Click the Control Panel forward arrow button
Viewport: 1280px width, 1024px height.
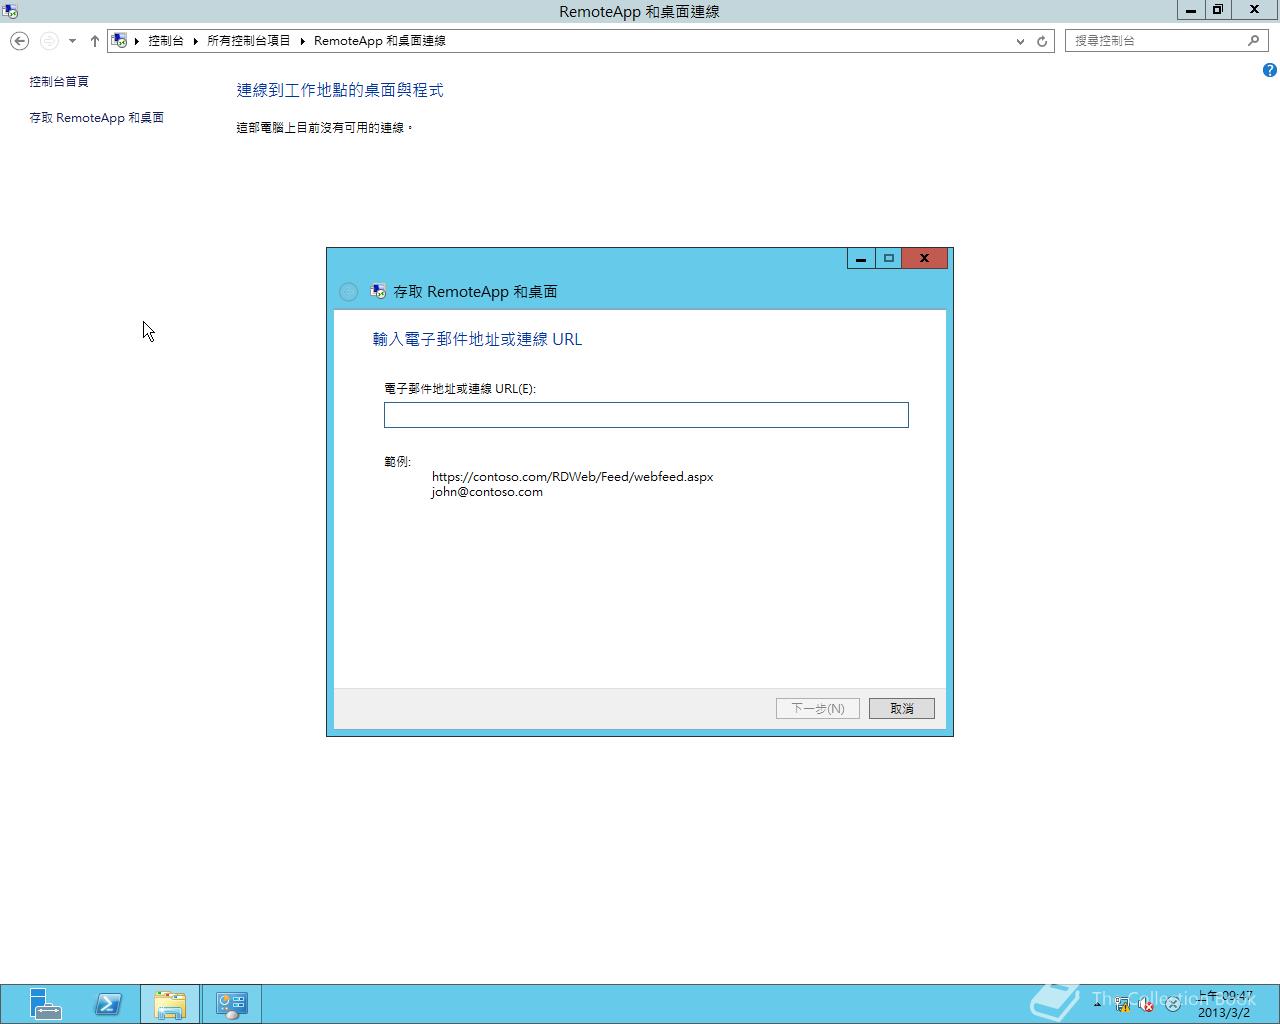click(x=49, y=41)
